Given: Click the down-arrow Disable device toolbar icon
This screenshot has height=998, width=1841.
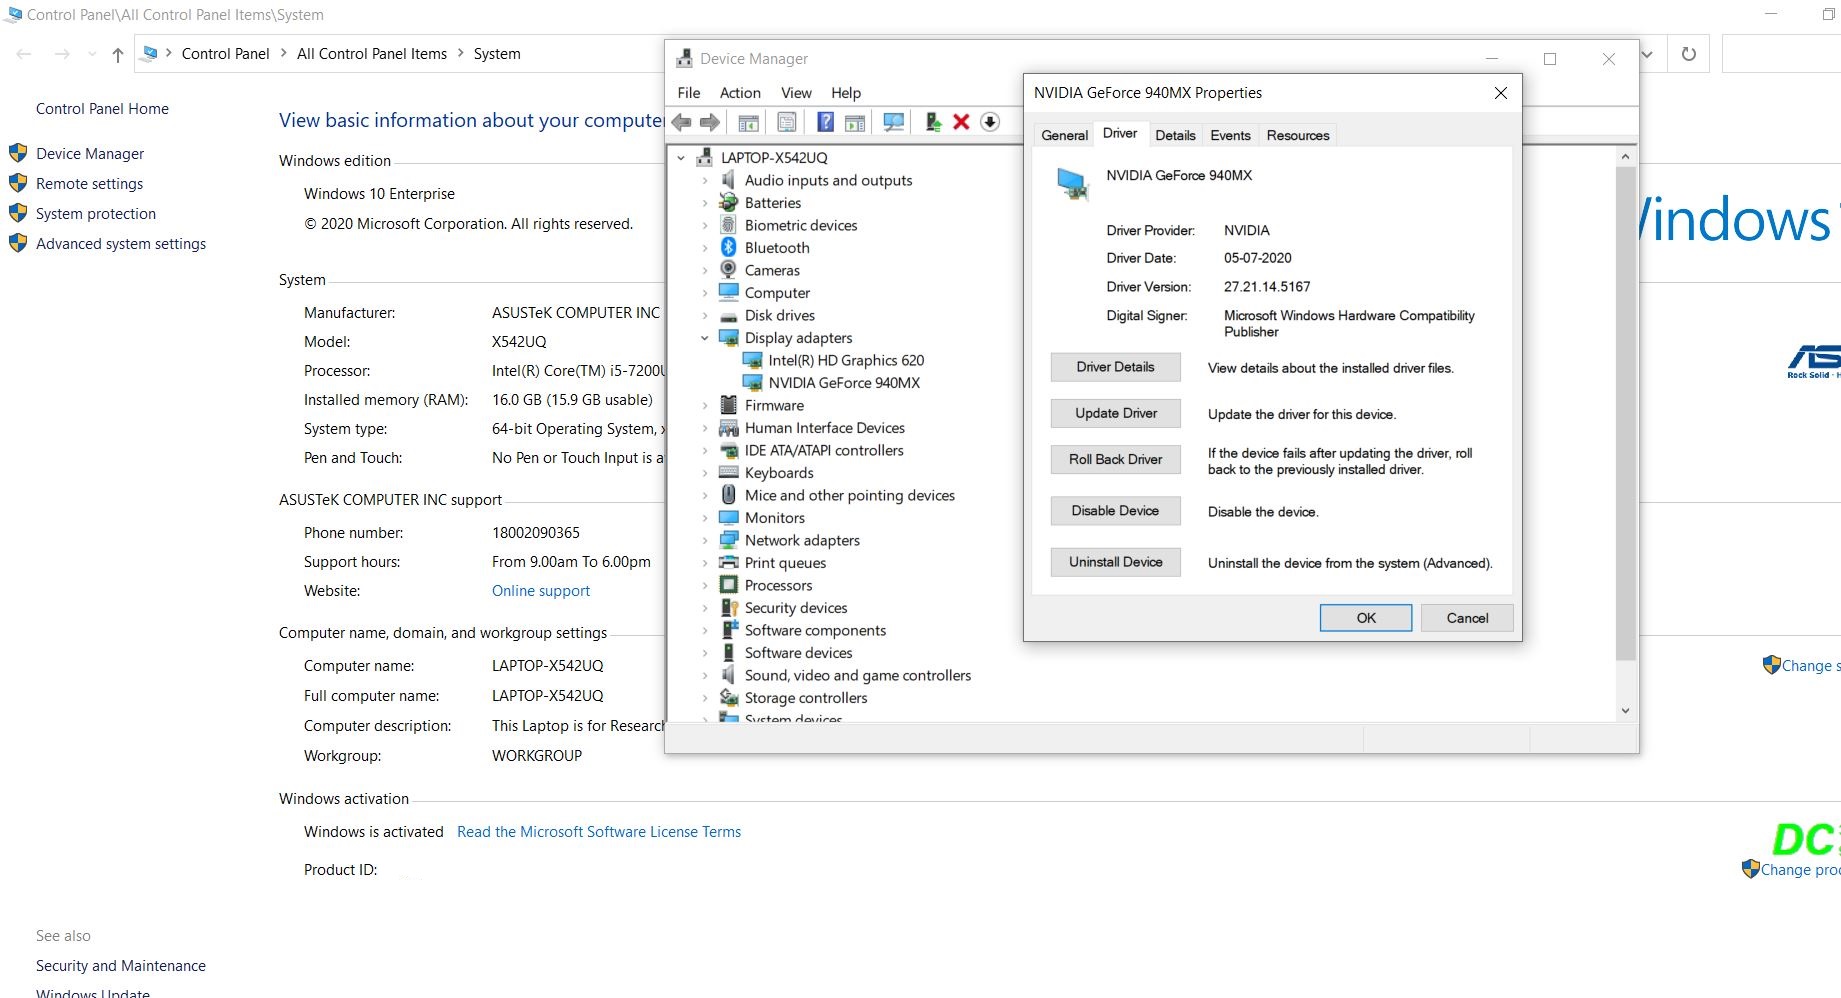Looking at the screenshot, I should [x=990, y=122].
